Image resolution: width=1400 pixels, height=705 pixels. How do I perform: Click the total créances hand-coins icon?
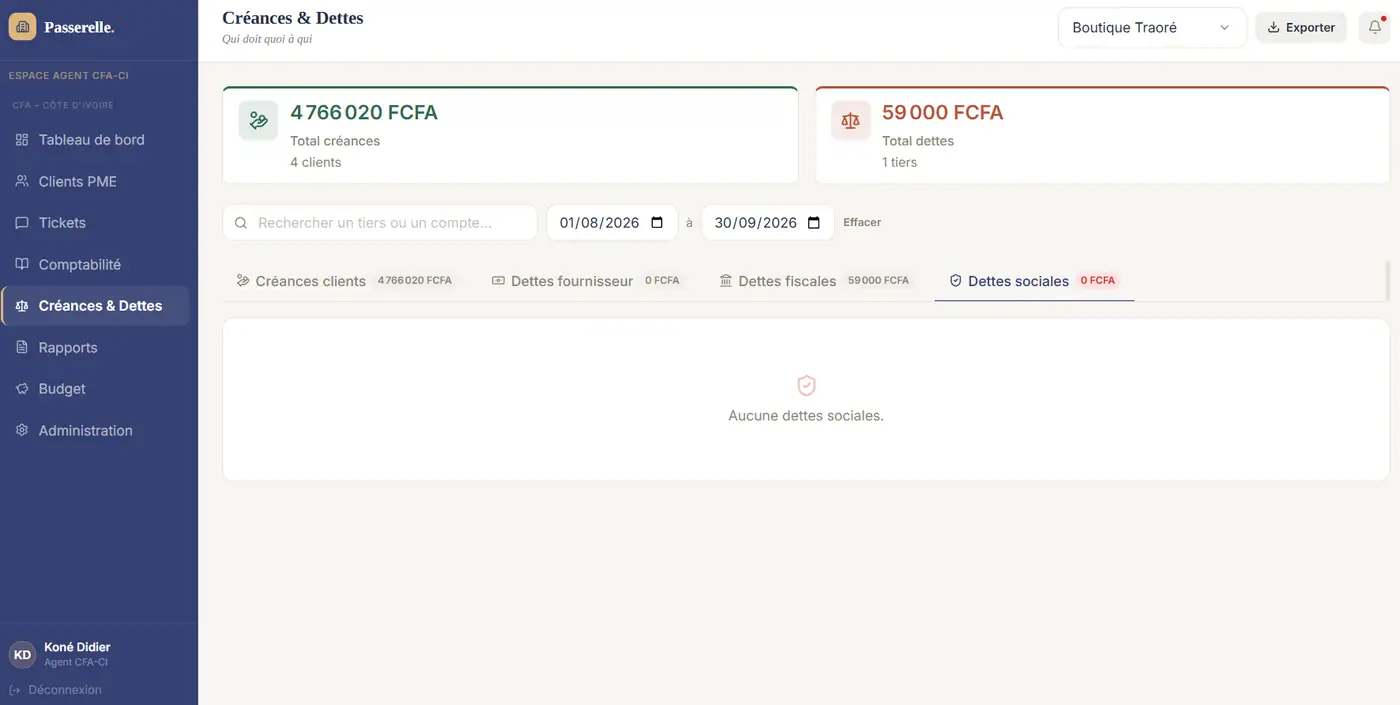coord(258,120)
